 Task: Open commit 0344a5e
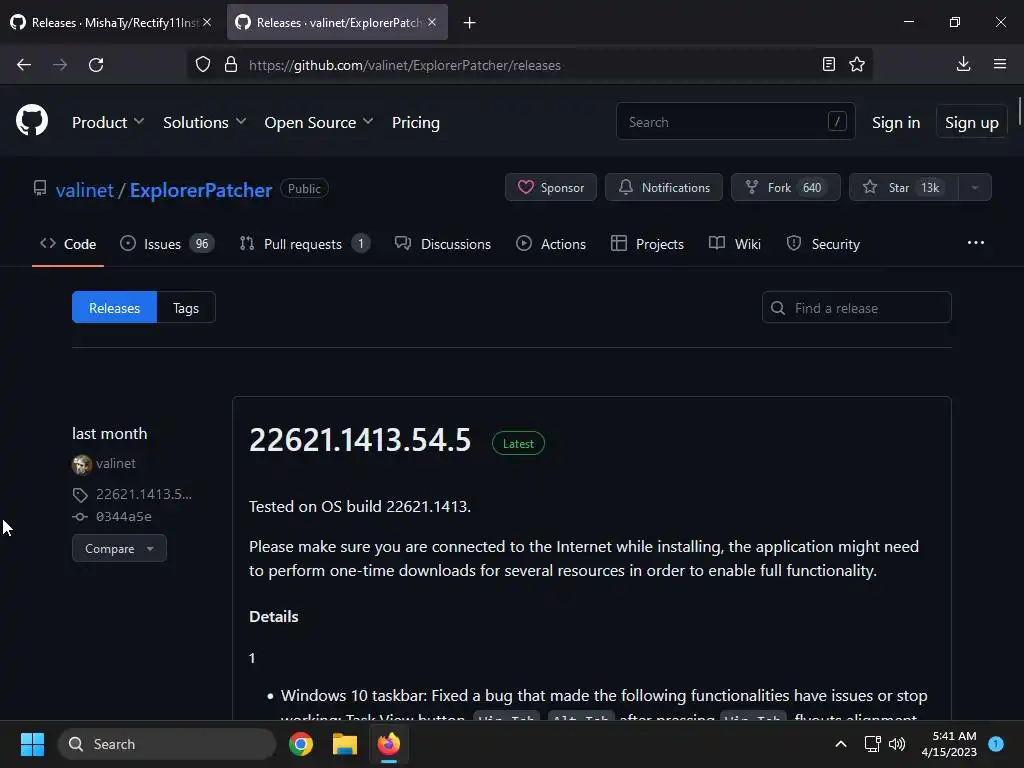click(x=123, y=517)
